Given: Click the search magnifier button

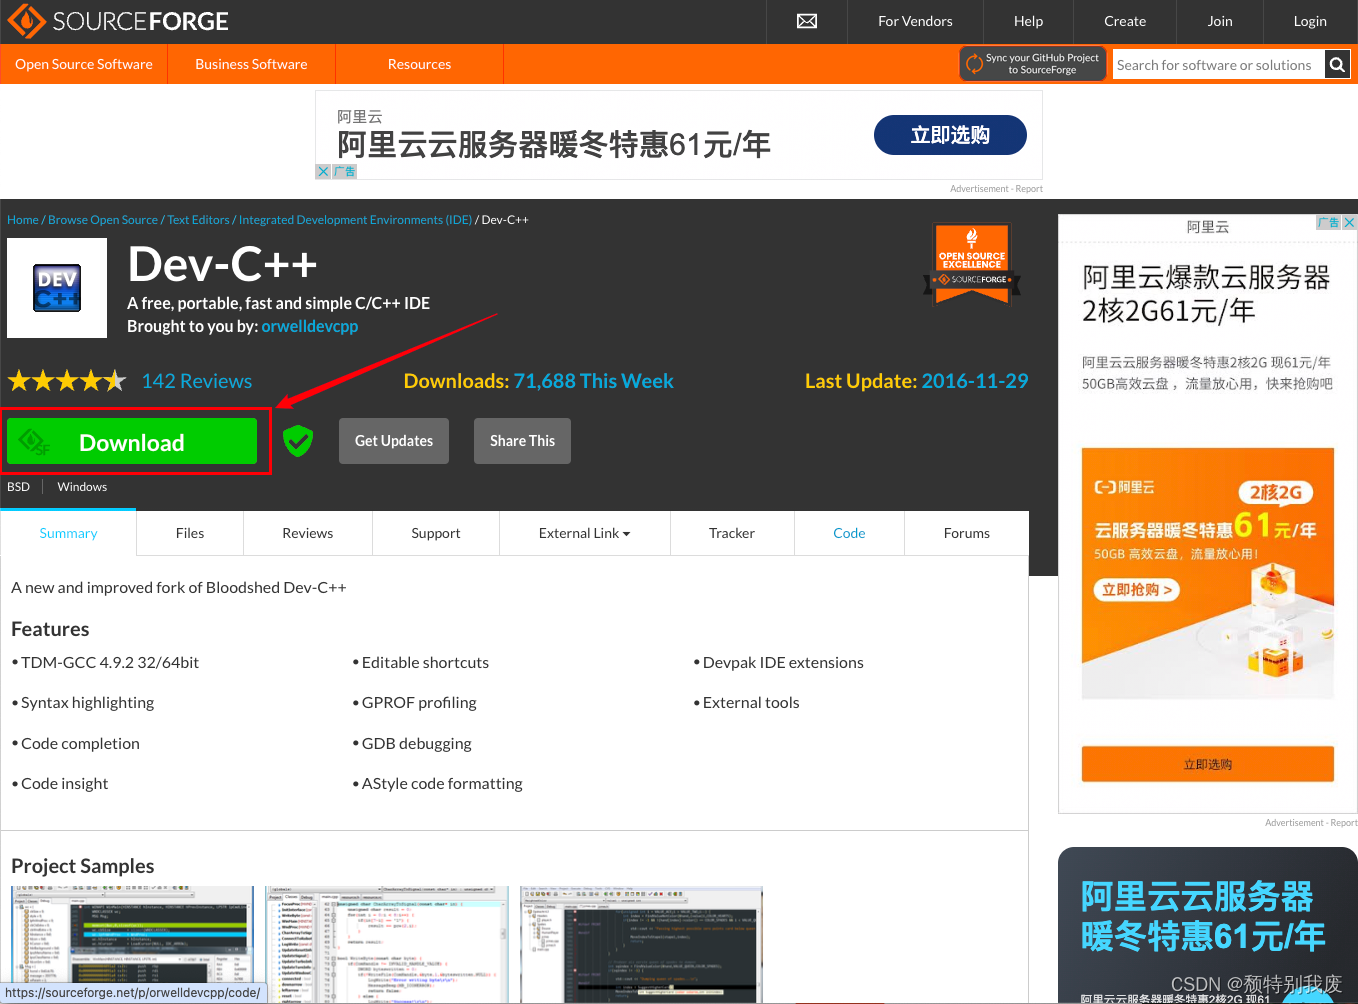Looking at the screenshot, I should tap(1337, 65).
